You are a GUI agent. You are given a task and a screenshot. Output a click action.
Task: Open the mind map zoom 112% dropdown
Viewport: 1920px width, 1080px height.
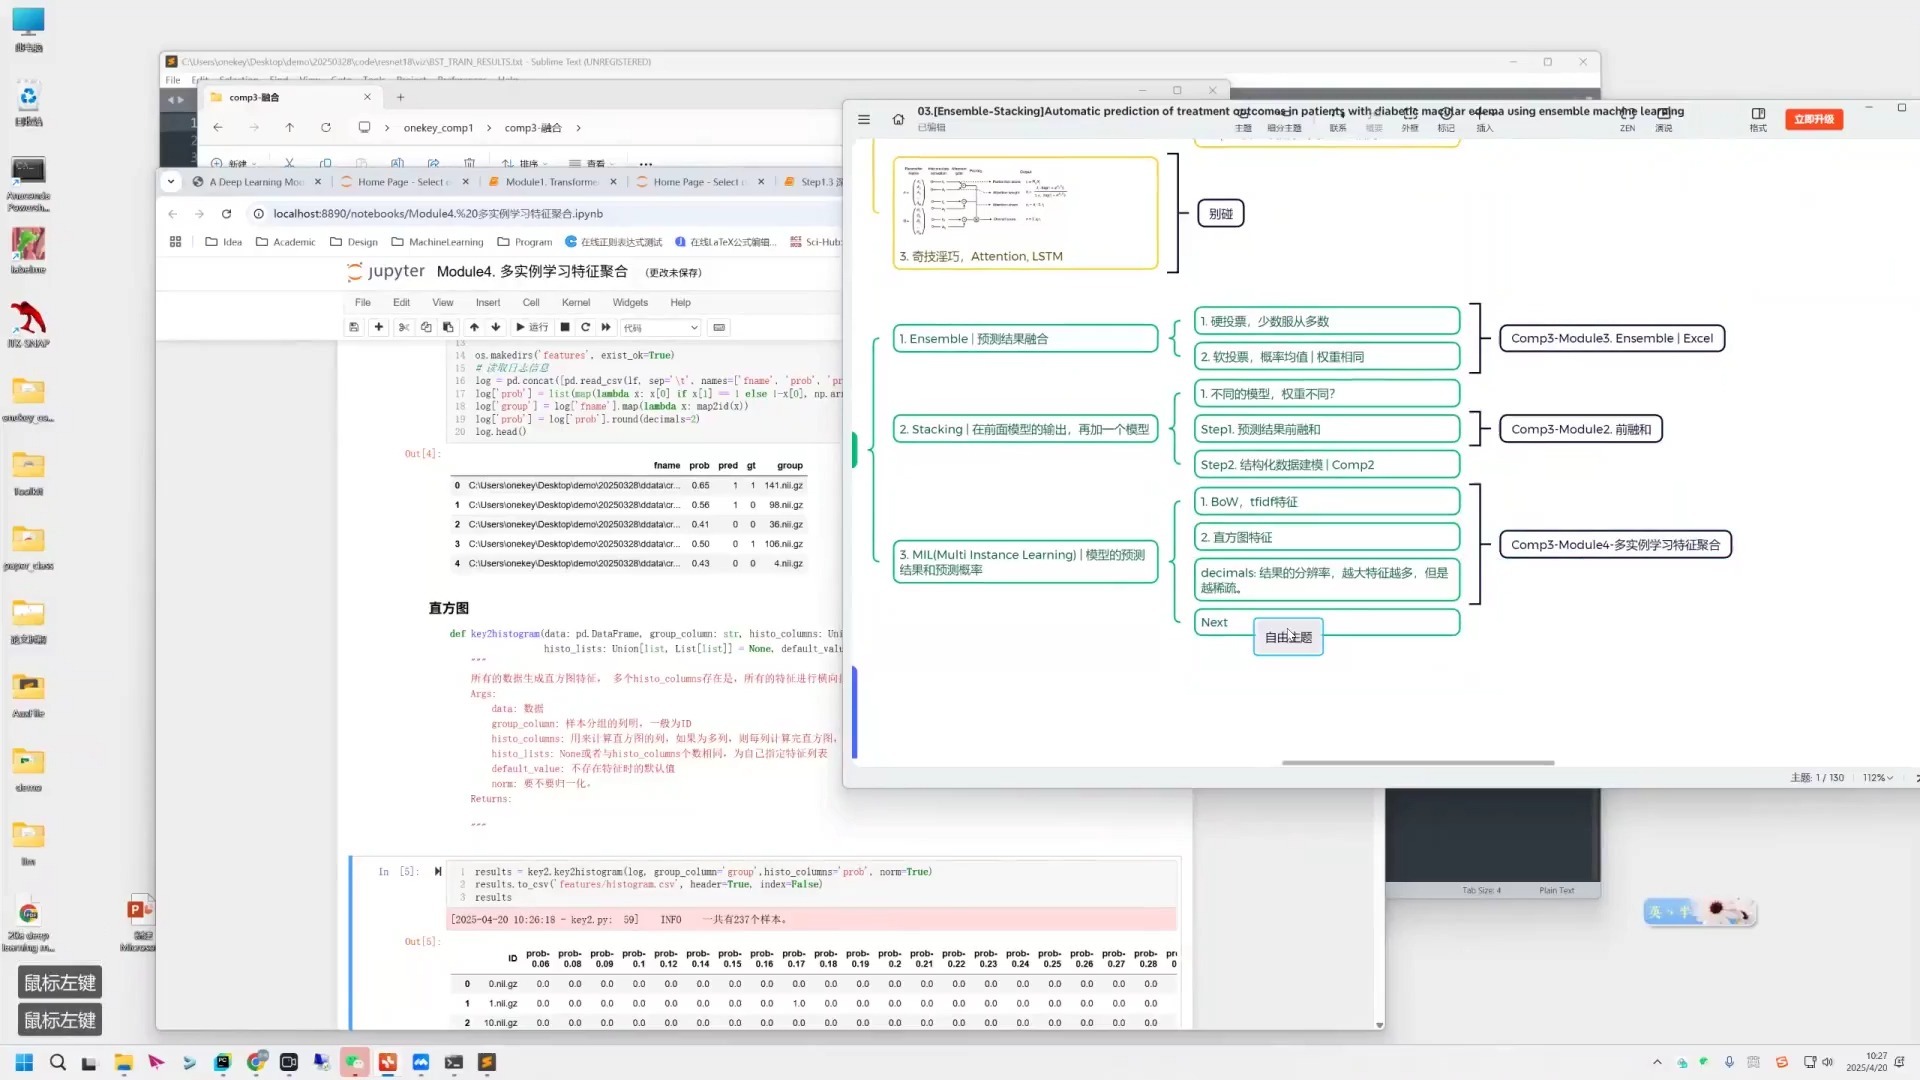[1877, 777]
